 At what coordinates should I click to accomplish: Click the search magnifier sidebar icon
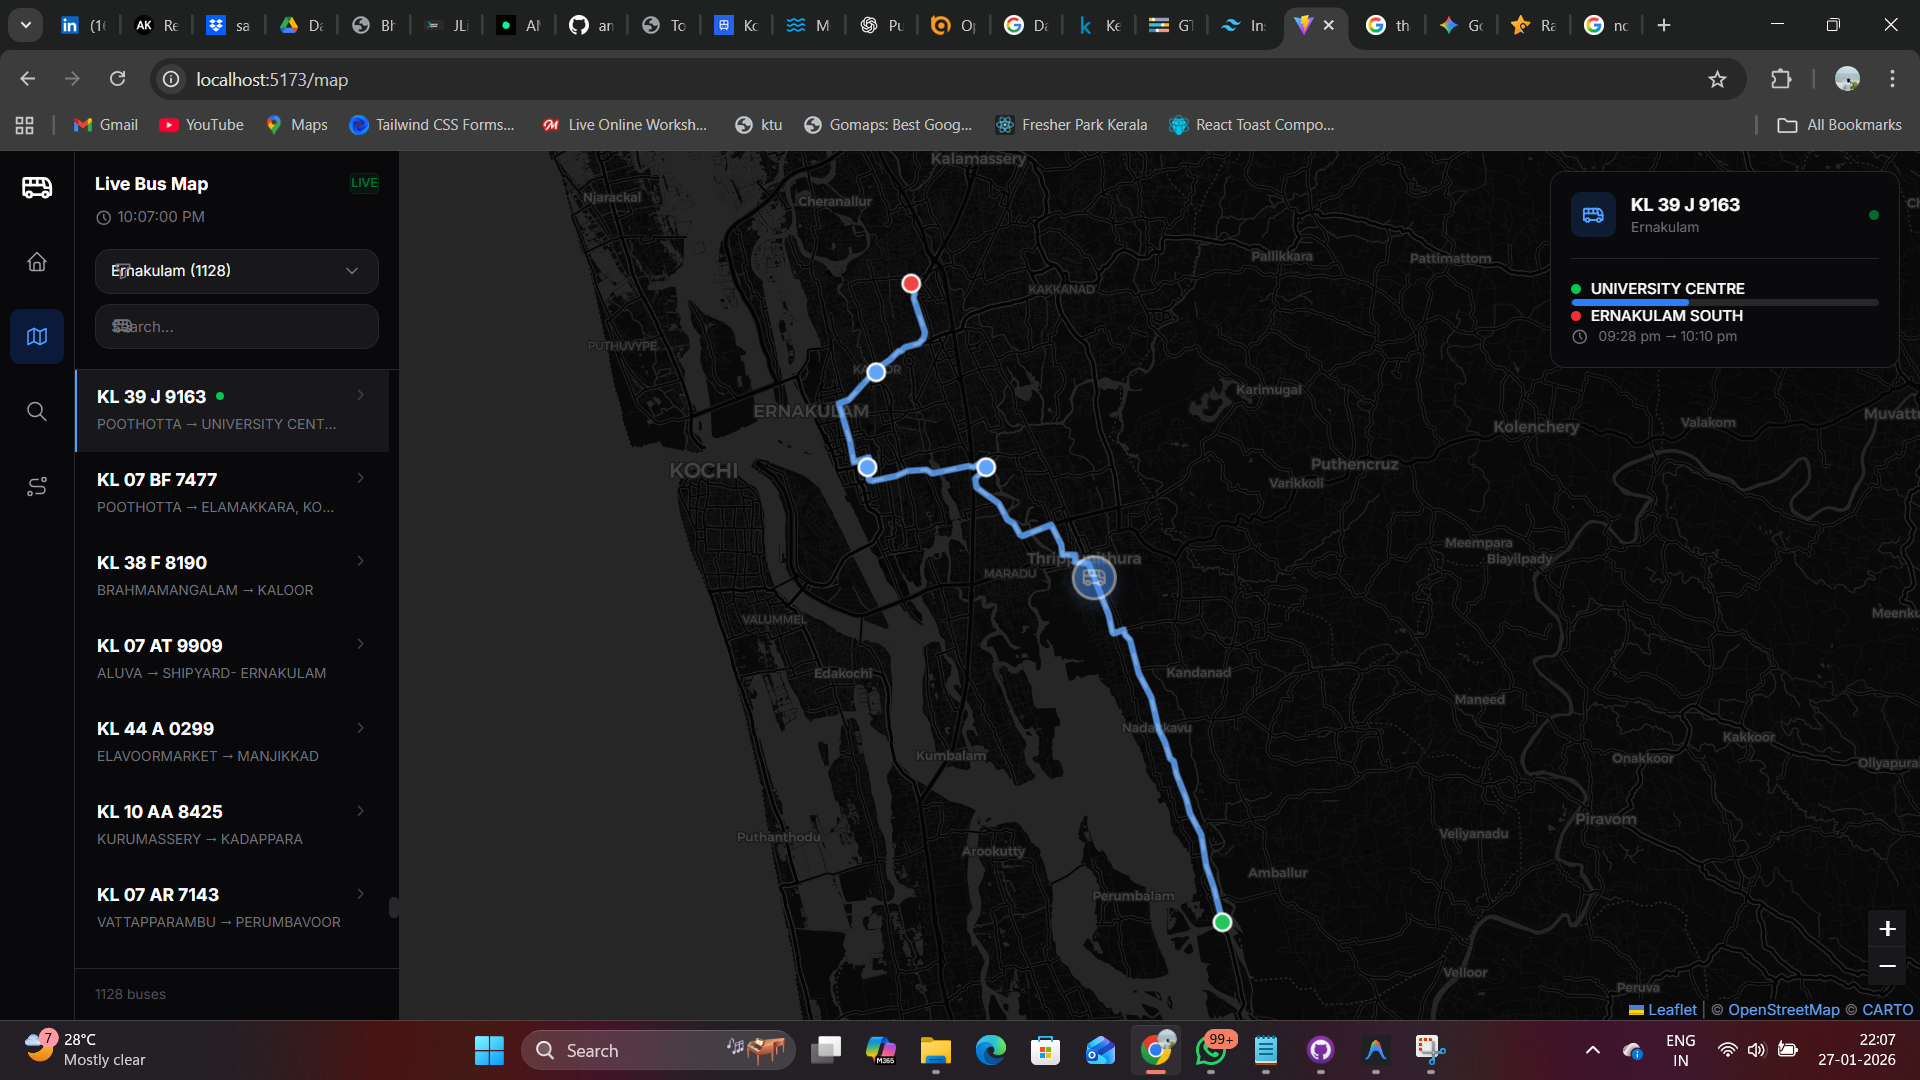point(37,412)
